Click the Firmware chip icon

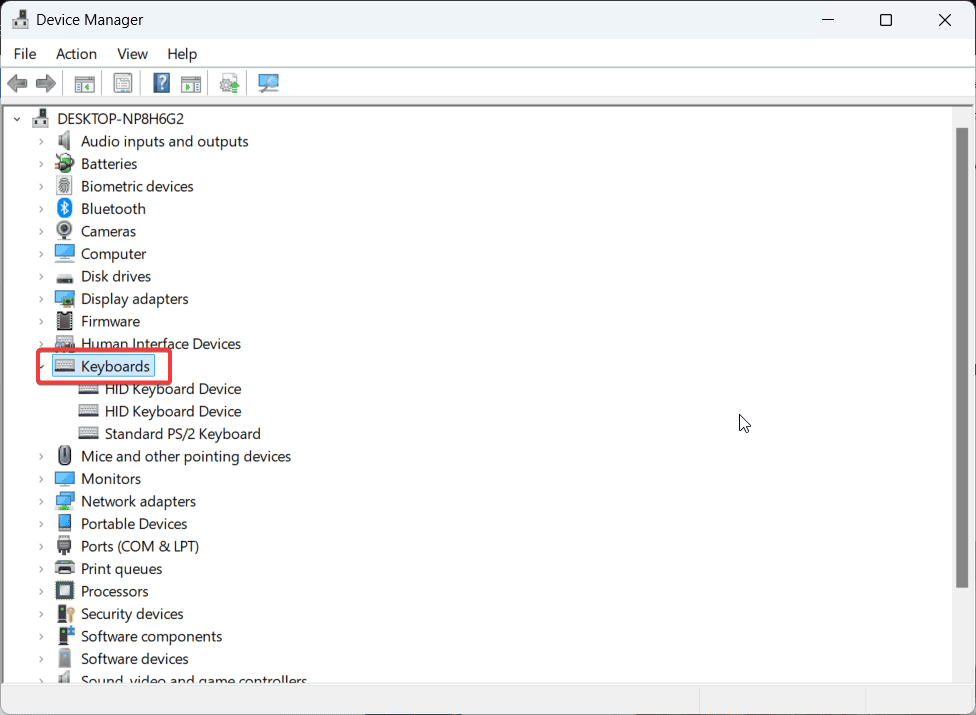pos(64,321)
